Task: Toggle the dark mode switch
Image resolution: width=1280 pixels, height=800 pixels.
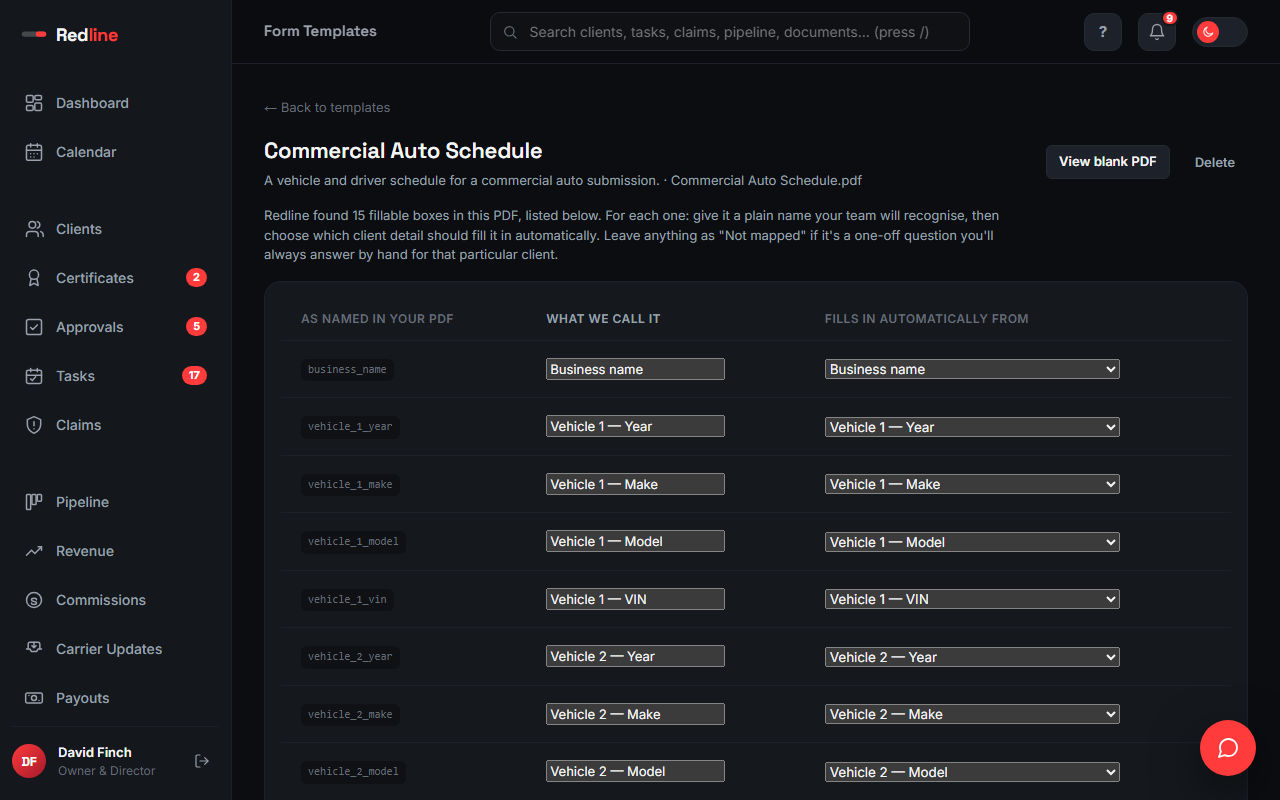Action: (1219, 32)
